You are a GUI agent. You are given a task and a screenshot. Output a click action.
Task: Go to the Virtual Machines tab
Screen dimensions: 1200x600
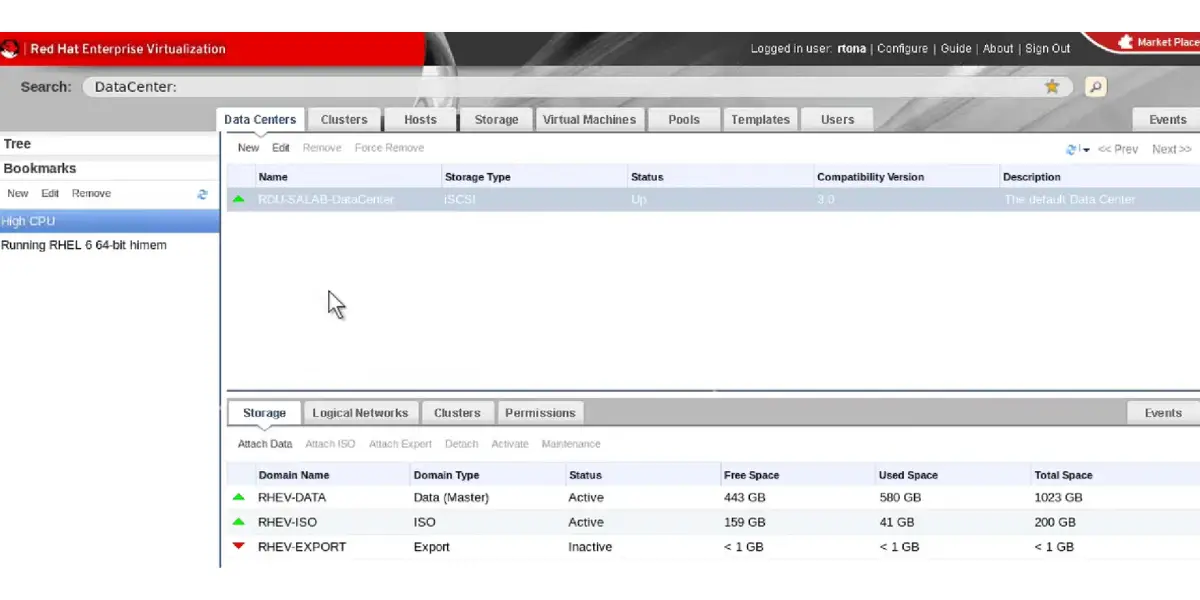click(x=589, y=120)
